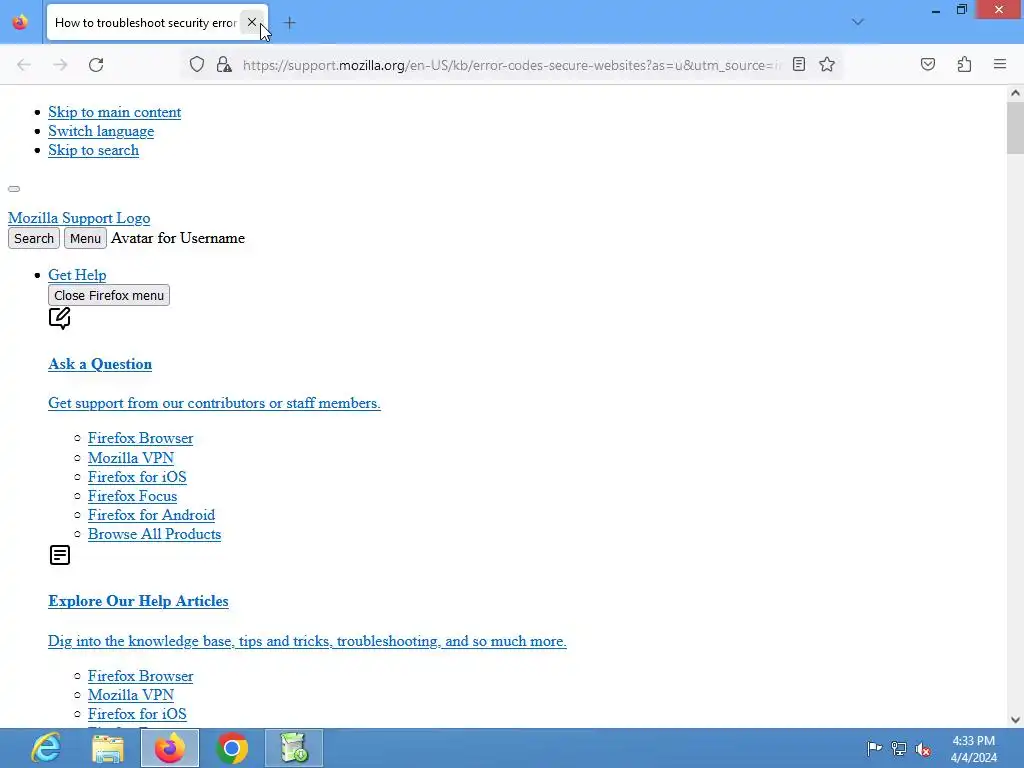
Task: Open Action Center flag tray icon
Action: 874,748
